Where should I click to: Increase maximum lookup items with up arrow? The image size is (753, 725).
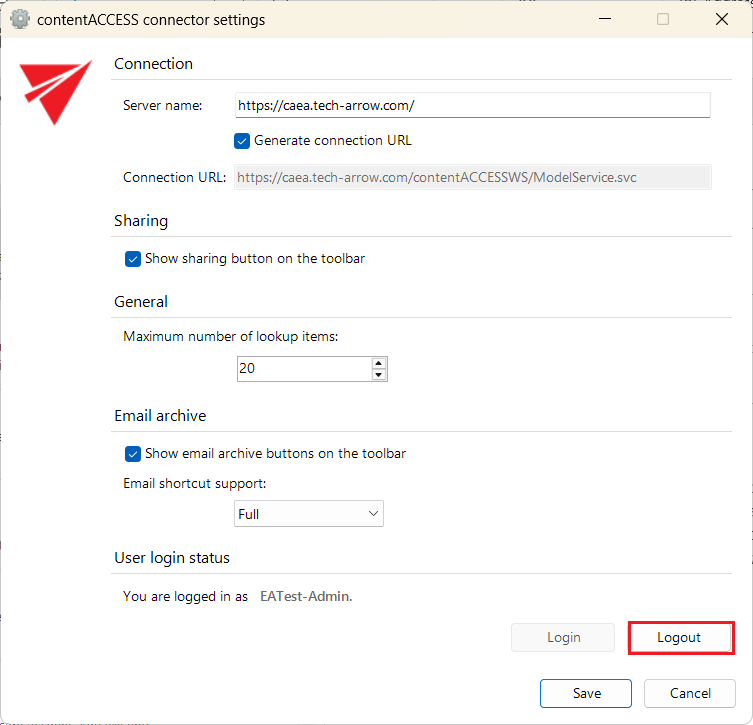378,363
